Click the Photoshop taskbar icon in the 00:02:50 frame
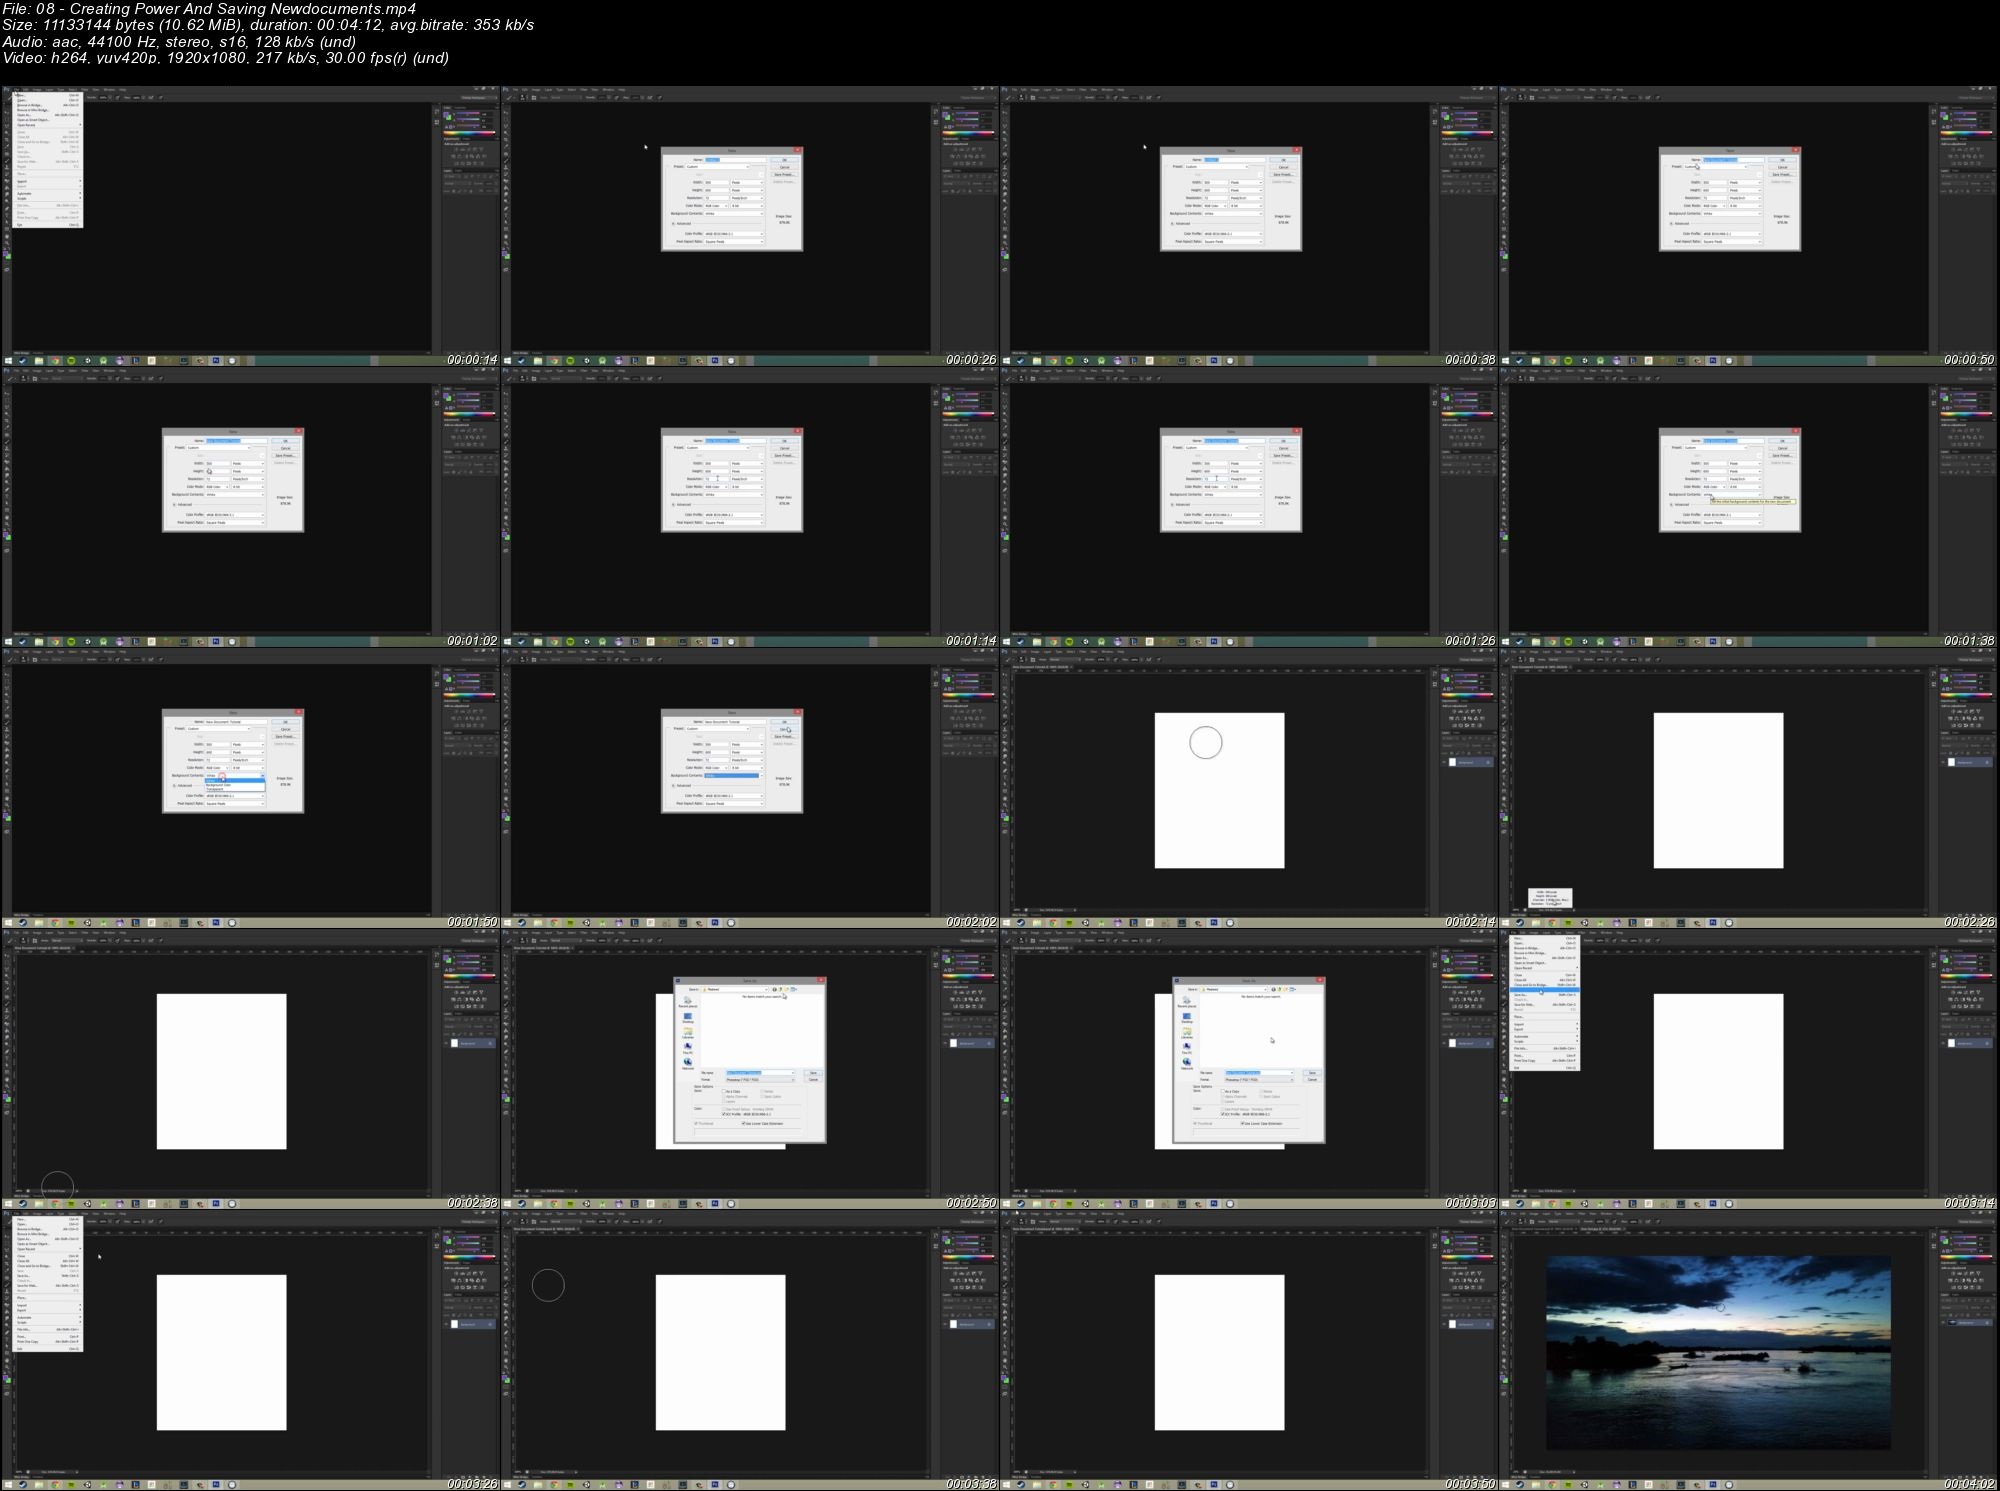This screenshot has width=2000, height=1491. click(x=715, y=1204)
